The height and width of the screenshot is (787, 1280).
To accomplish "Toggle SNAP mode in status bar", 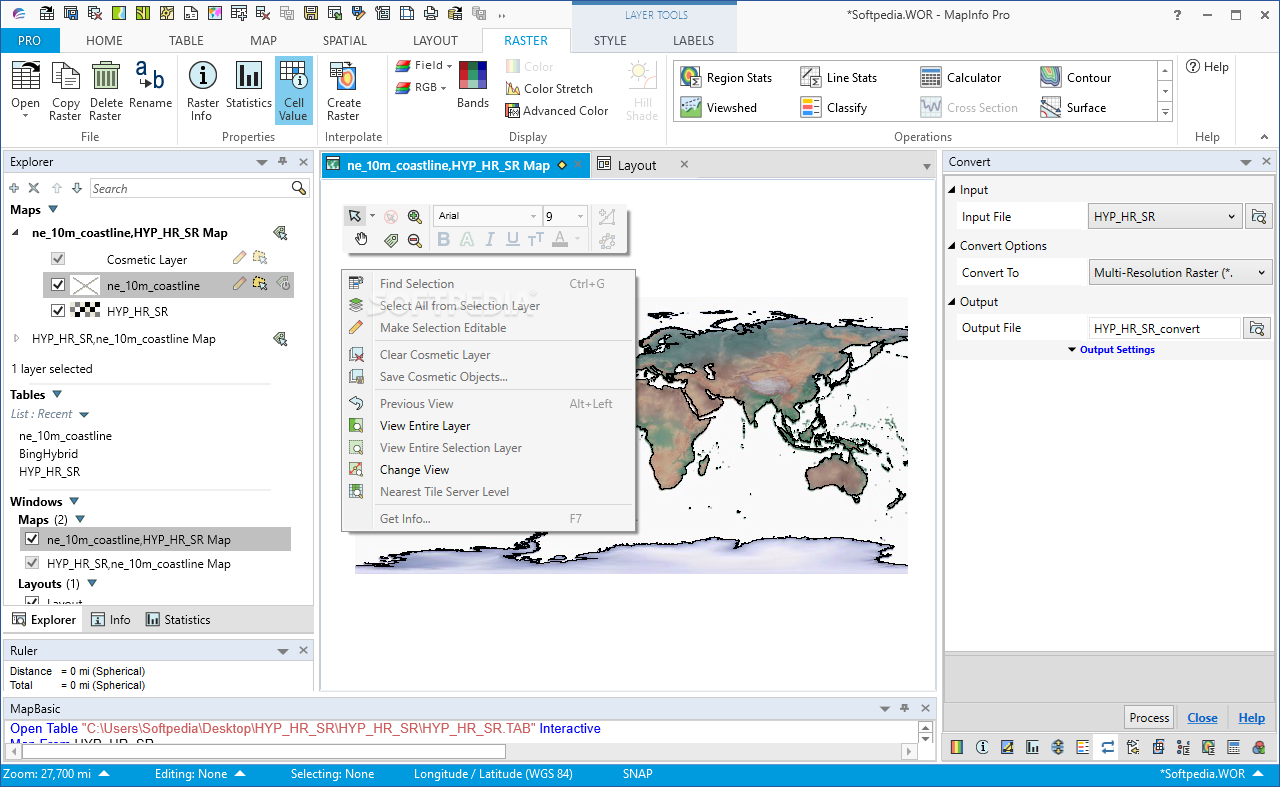I will (x=638, y=774).
